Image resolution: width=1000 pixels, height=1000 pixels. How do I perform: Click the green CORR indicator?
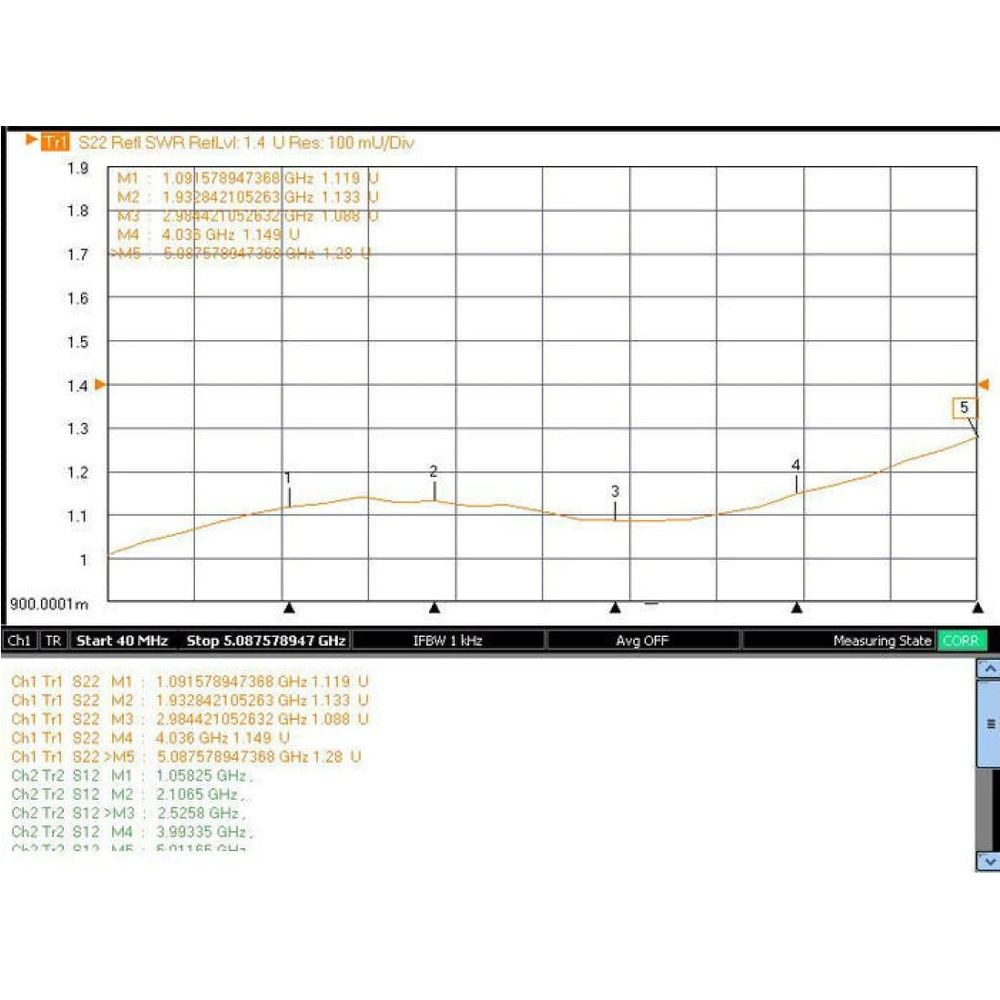pyautogui.click(x=961, y=640)
